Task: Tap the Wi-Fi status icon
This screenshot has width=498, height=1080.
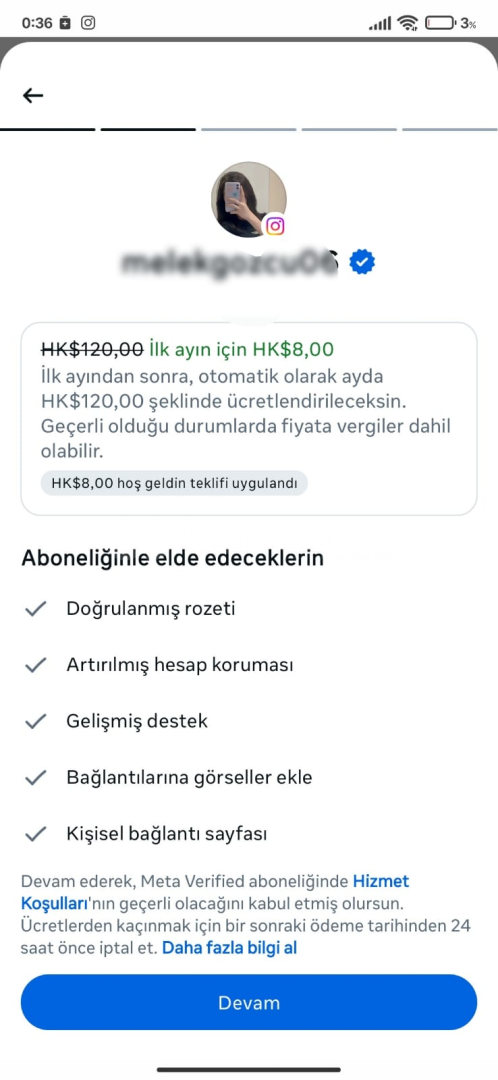Action: pos(408,23)
